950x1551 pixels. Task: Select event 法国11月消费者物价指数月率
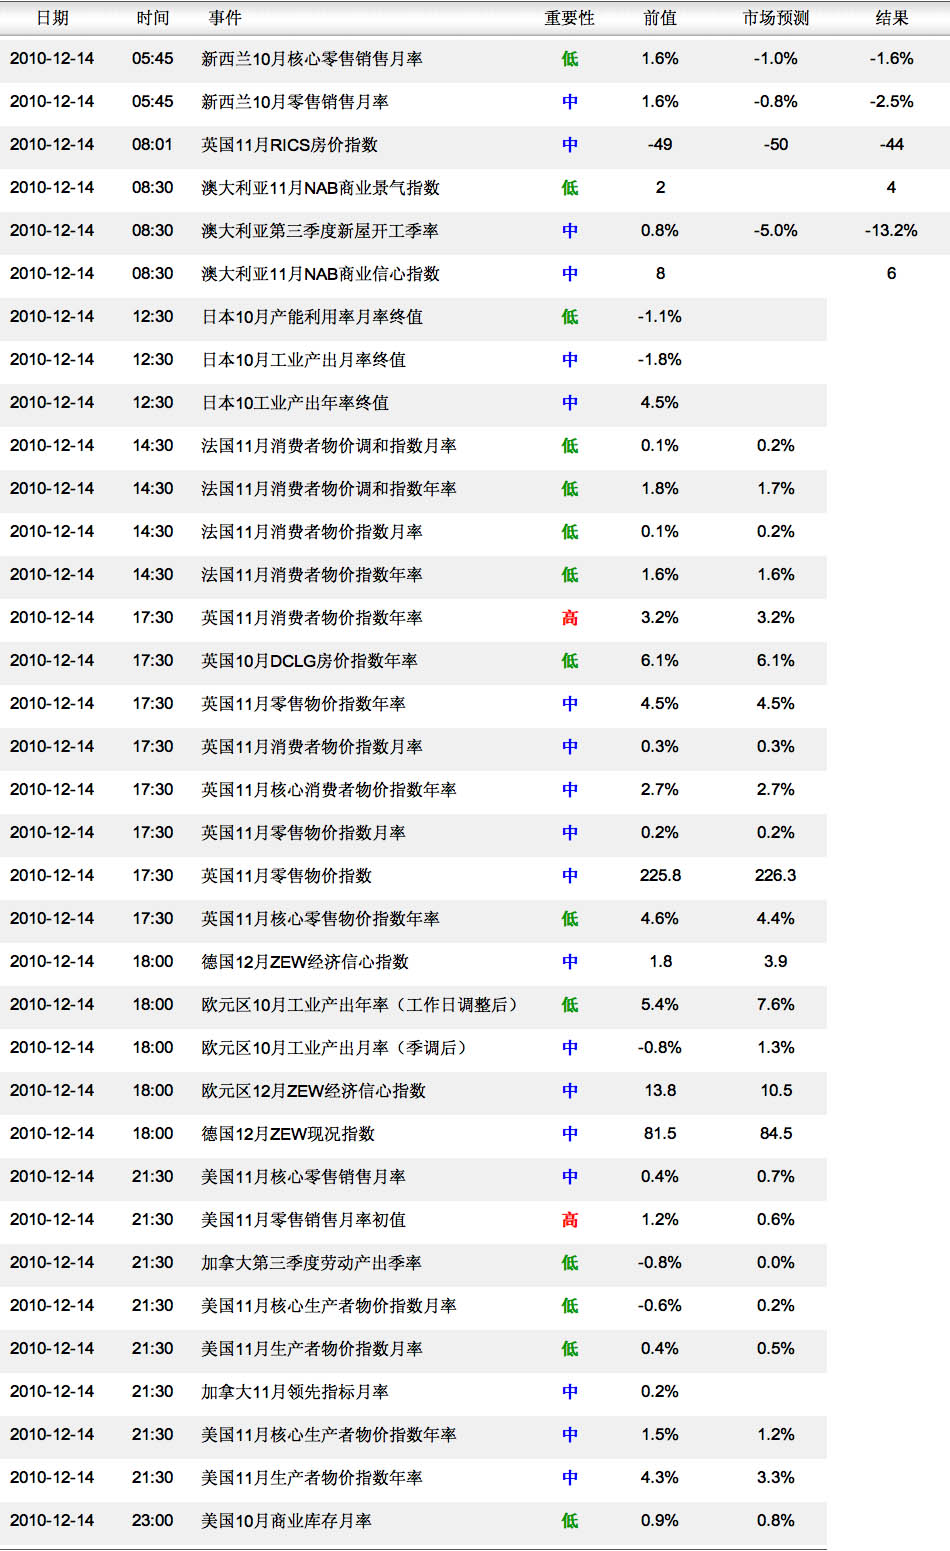(312, 532)
